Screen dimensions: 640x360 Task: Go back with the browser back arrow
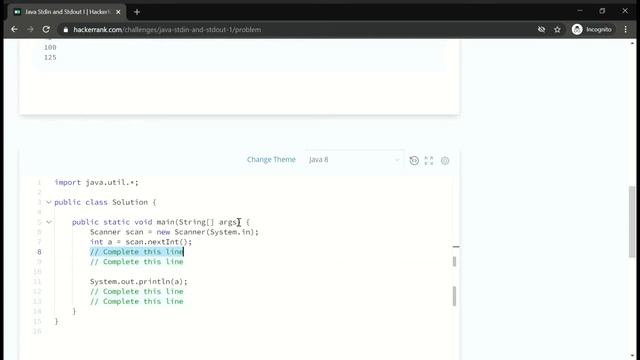[x=14, y=29]
